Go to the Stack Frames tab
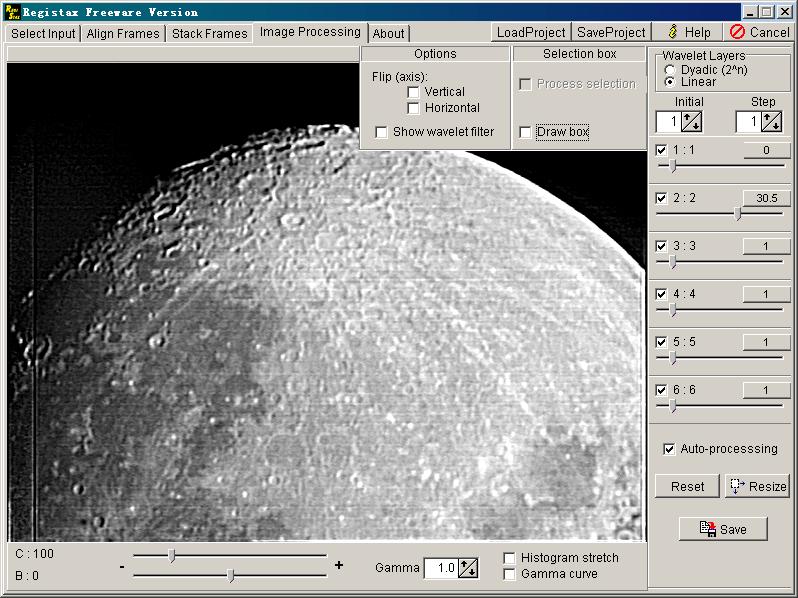Image resolution: width=798 pixels, height=598 pixels. [209, 34]
